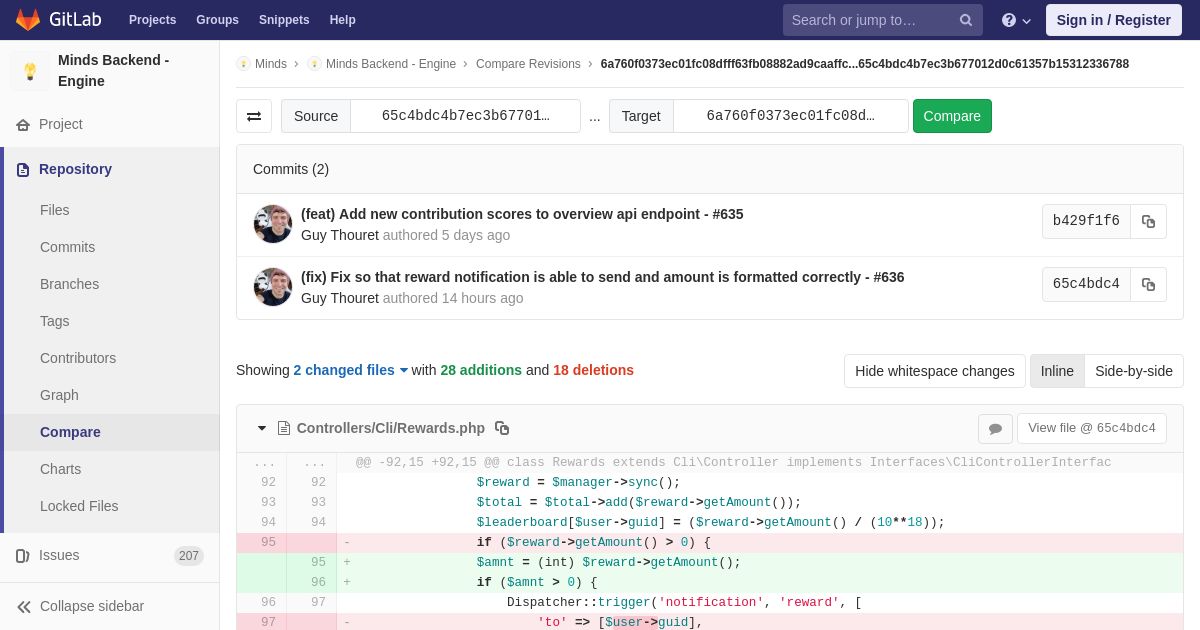Copy commit SHA 65c4bdc4
The width and height of the screenshot is (1200, 630).
[1148, 284]
